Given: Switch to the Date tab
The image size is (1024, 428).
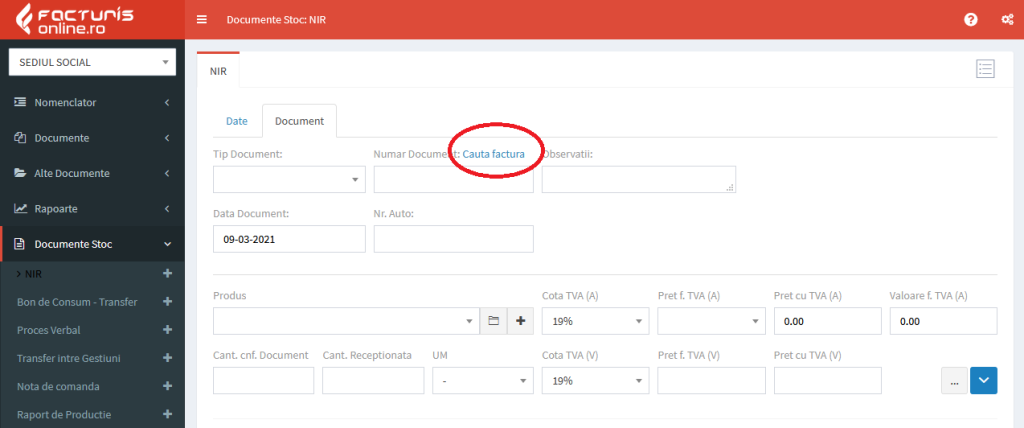Looking at the screenshot, I should click(x=237, y=121).
